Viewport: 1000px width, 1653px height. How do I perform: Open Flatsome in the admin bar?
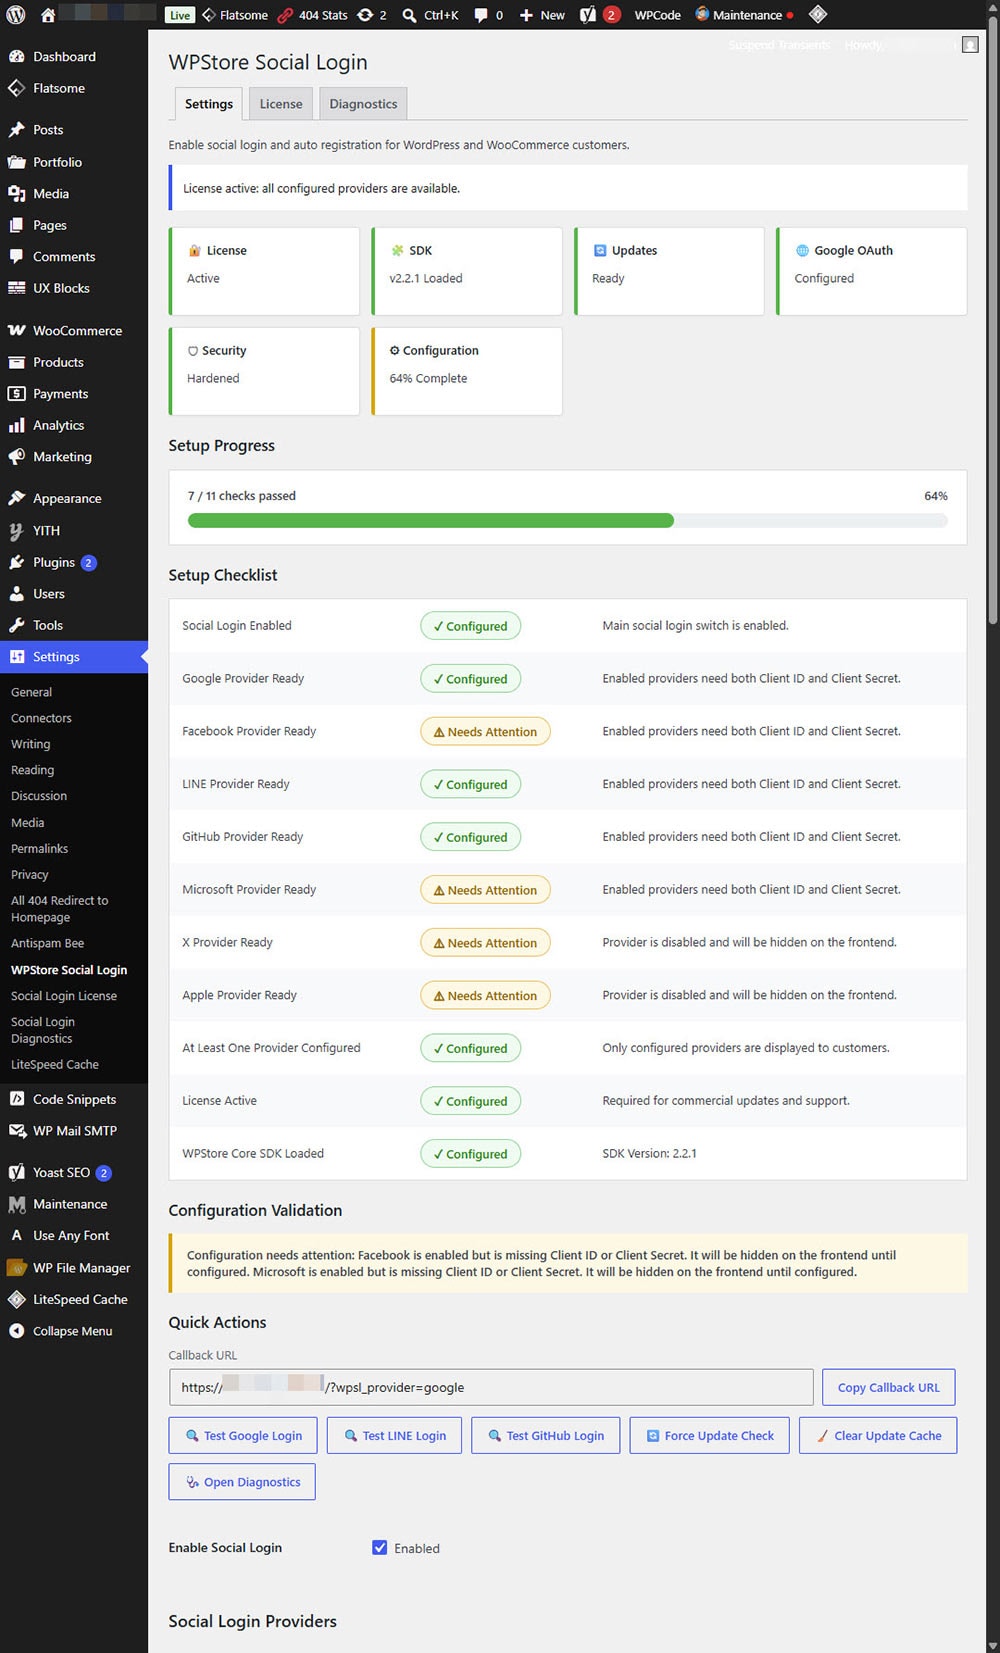click(235, 15)
